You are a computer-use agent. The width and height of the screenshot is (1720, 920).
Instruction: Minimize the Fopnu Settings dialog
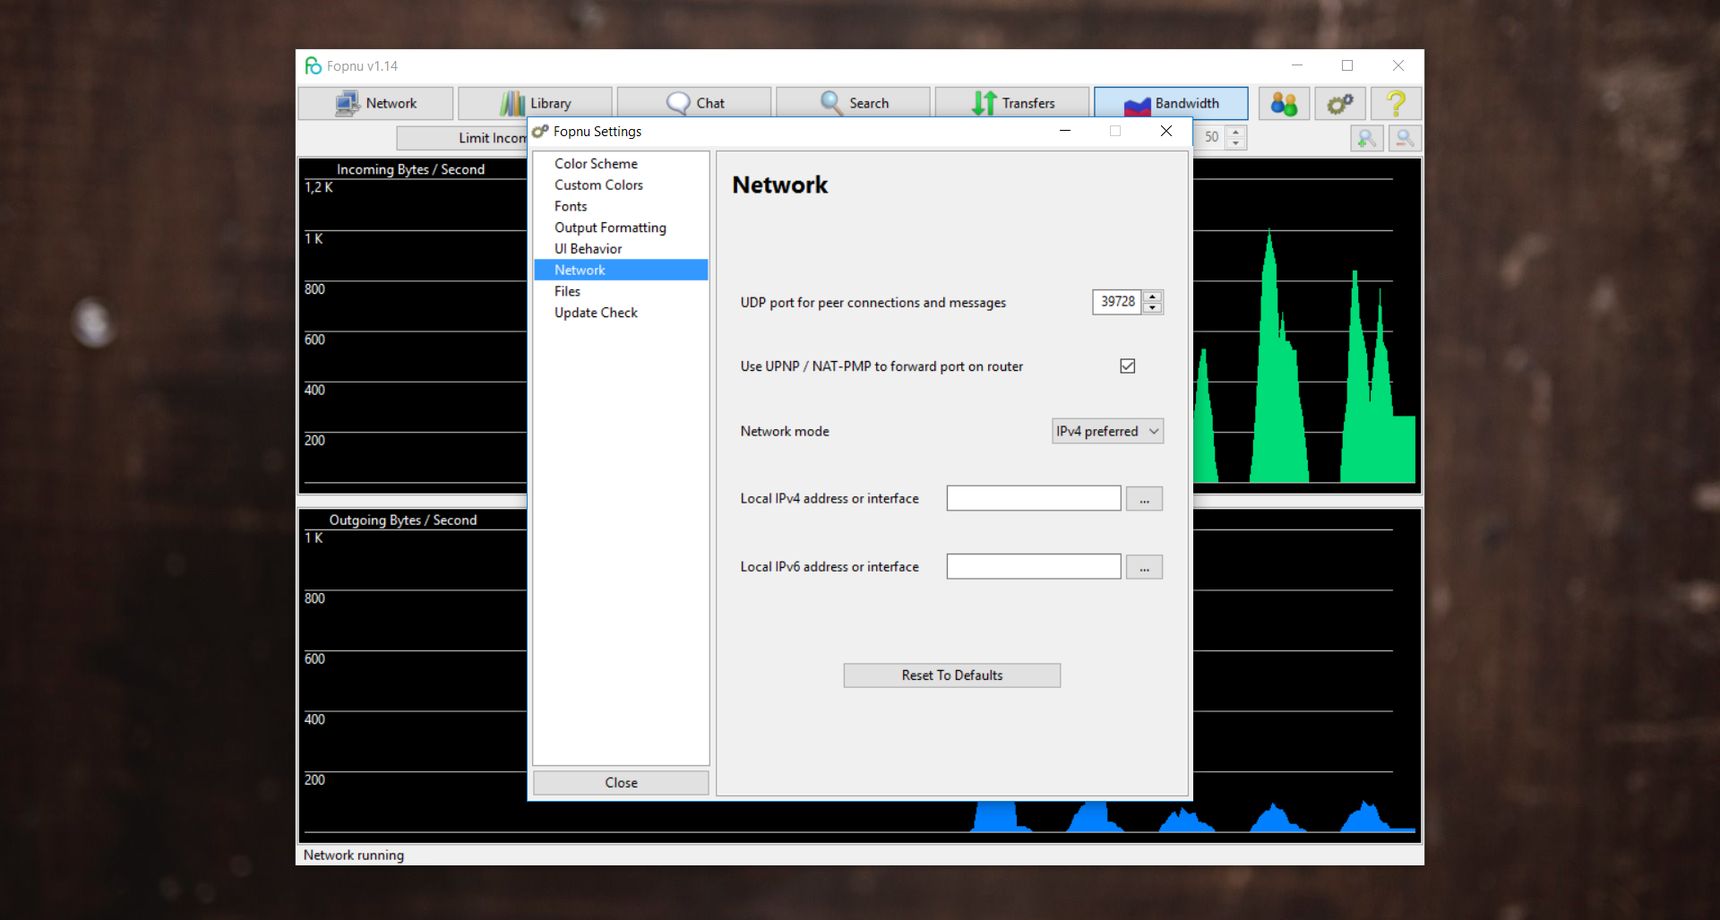(1065, 131)
